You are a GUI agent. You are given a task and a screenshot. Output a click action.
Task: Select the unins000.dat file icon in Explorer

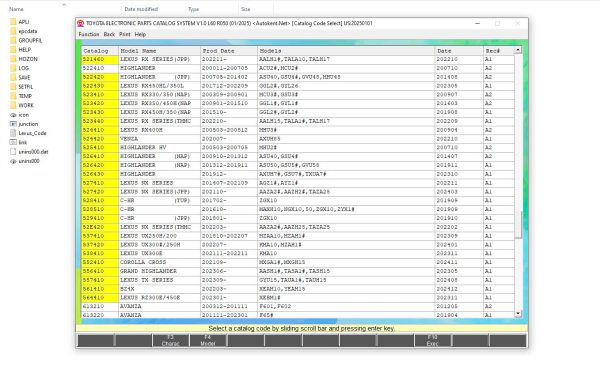[13, 152]
